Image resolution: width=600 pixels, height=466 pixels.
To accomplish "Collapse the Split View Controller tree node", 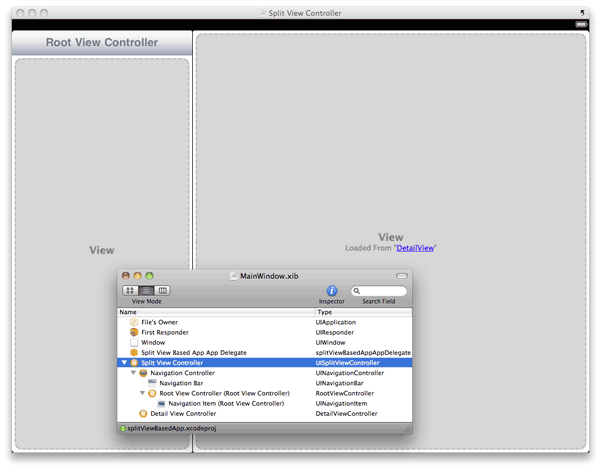I will (x=123, y=363).
